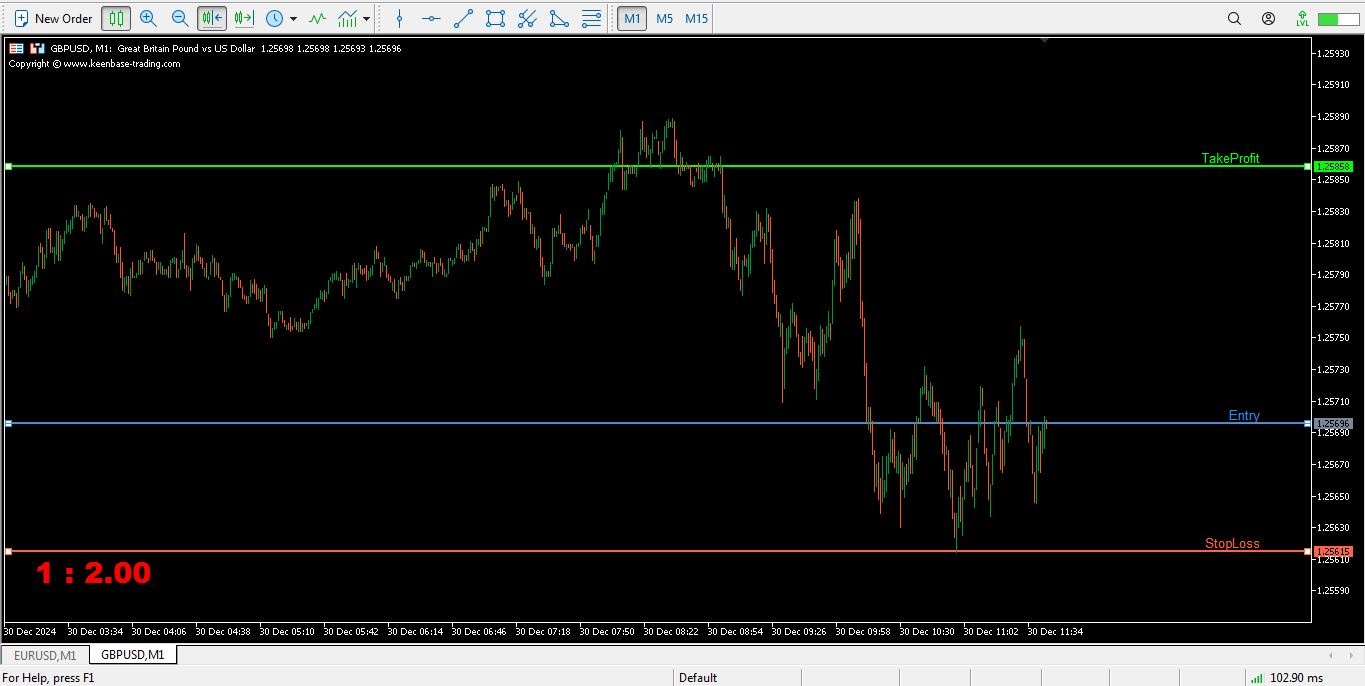Click the connection signal bars icon
The image size is (1365, 686).
(x=1255, y=677)
